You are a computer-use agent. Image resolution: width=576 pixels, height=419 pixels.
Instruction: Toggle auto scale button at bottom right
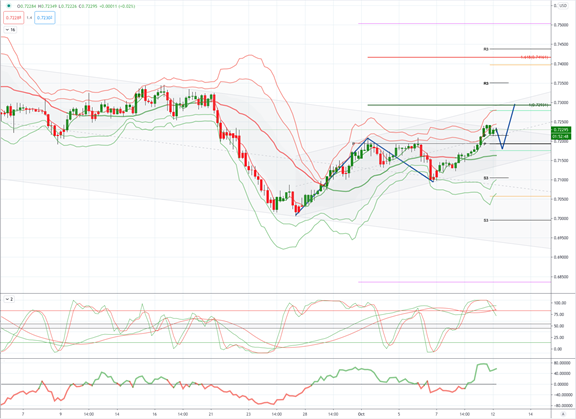[563, 413]
